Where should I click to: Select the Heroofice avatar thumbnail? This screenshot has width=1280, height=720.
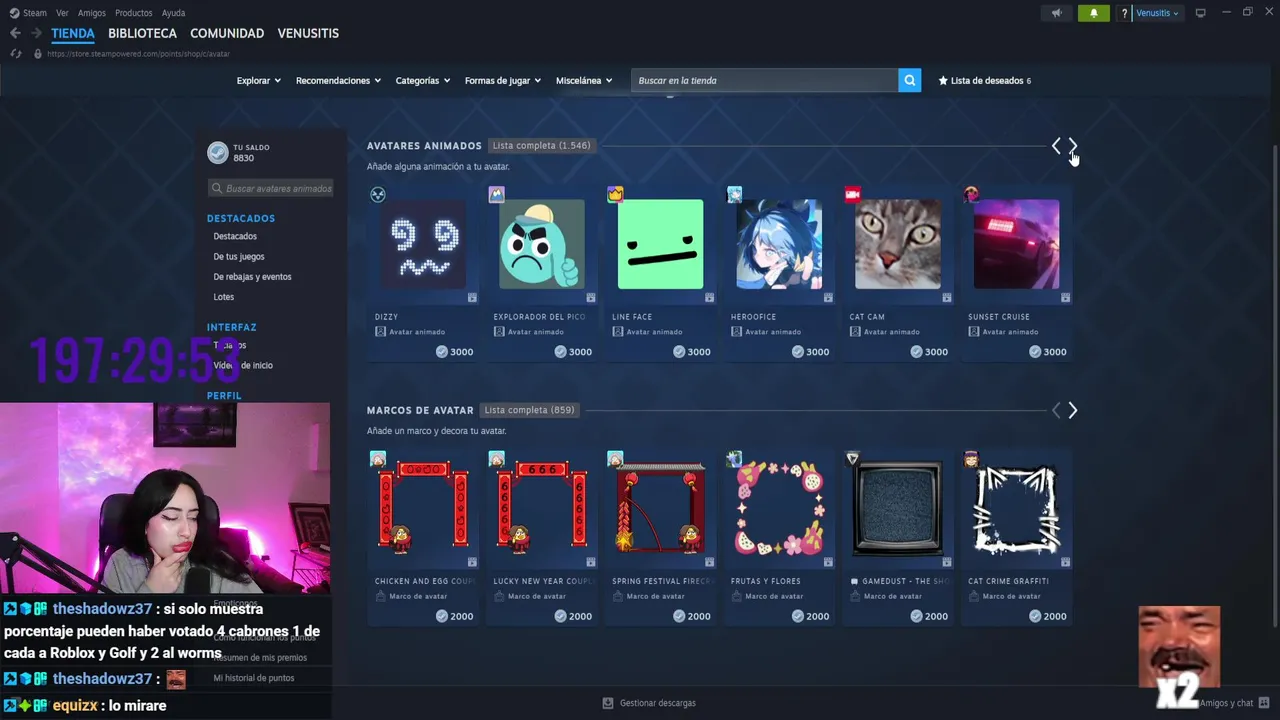(779, 244)
